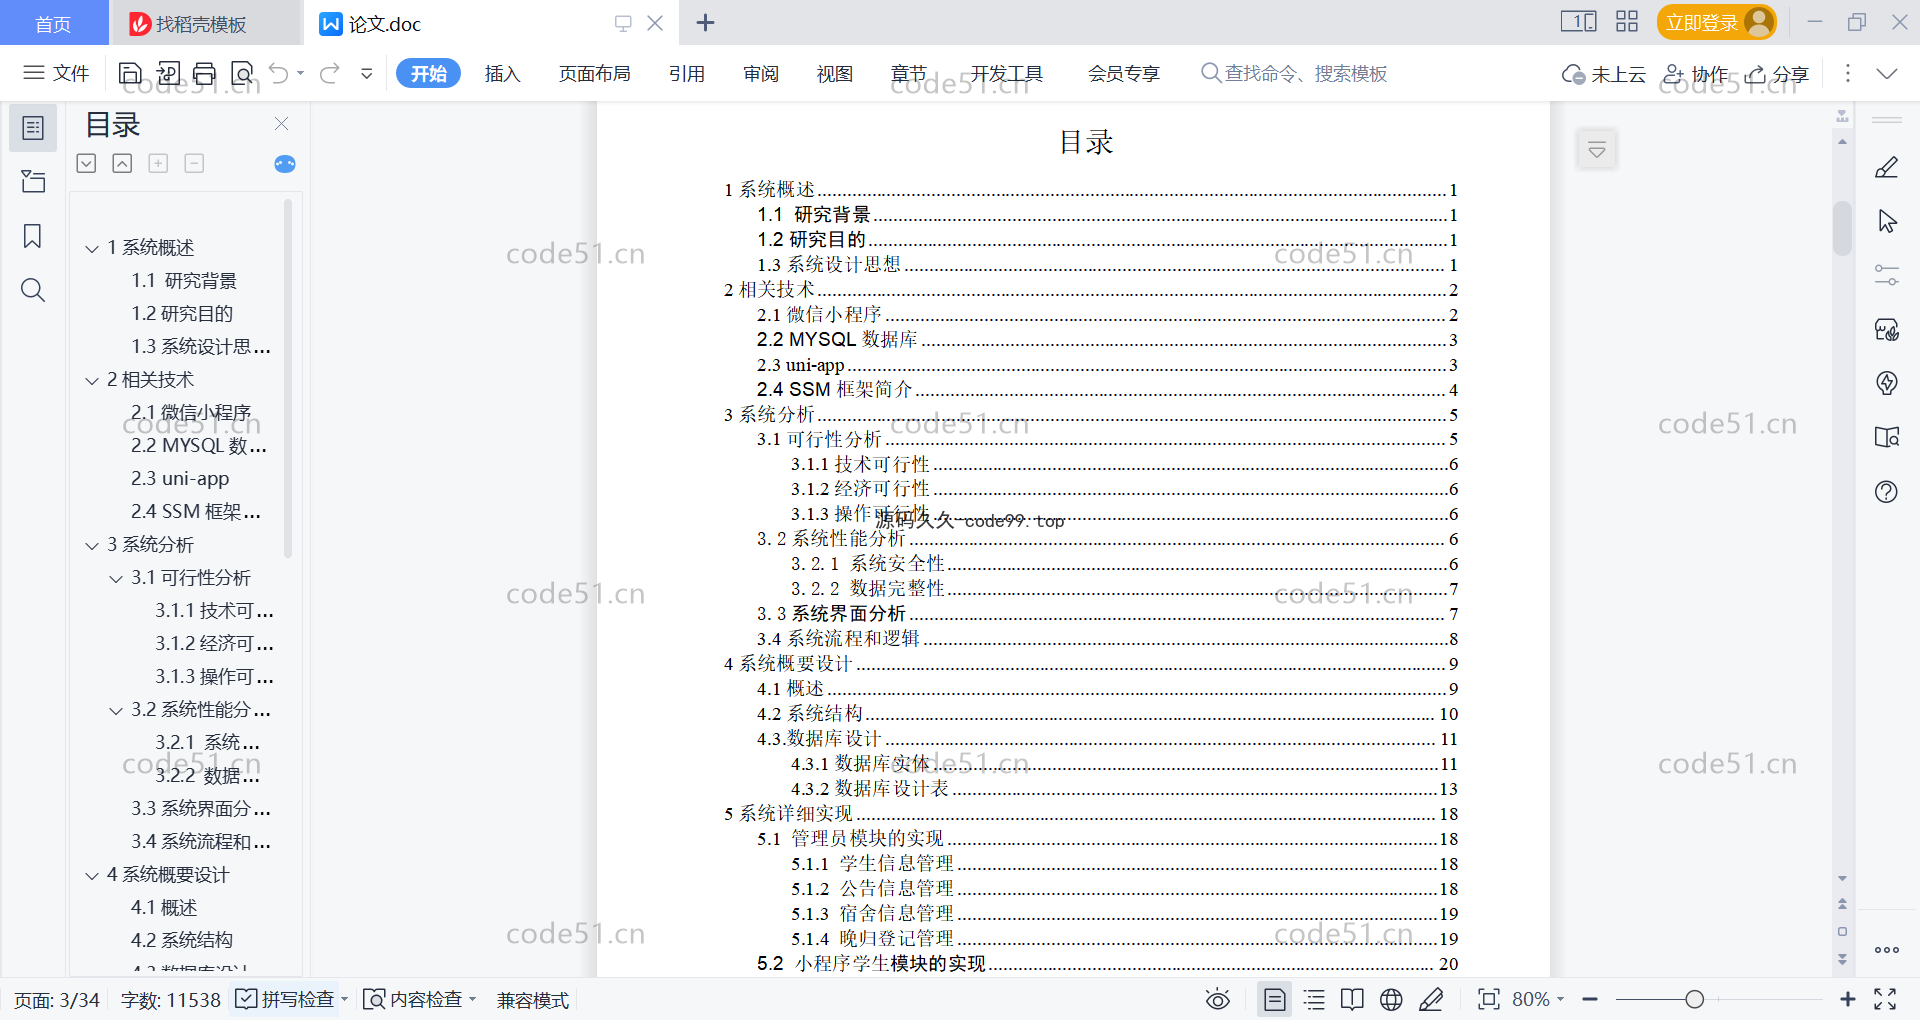Open a new tab with plus
Image resolution: width=1920 pixels, height=1020 pixels.
point(705,22)
